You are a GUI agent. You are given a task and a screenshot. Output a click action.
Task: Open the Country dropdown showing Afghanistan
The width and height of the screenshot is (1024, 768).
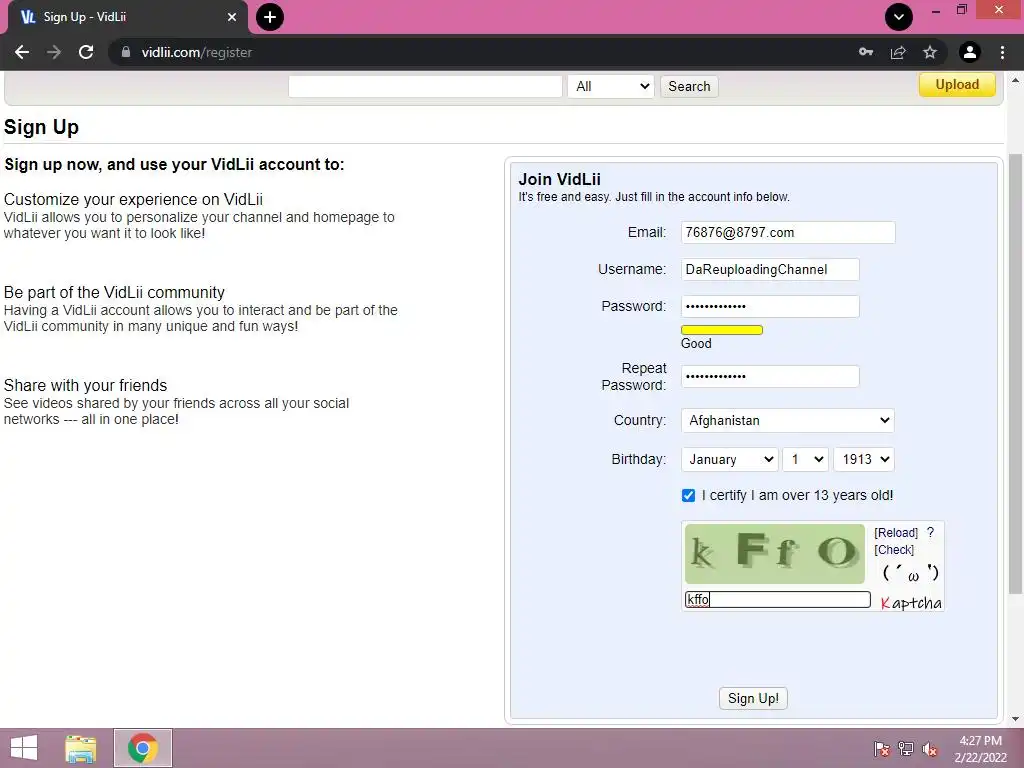point(788,421)
